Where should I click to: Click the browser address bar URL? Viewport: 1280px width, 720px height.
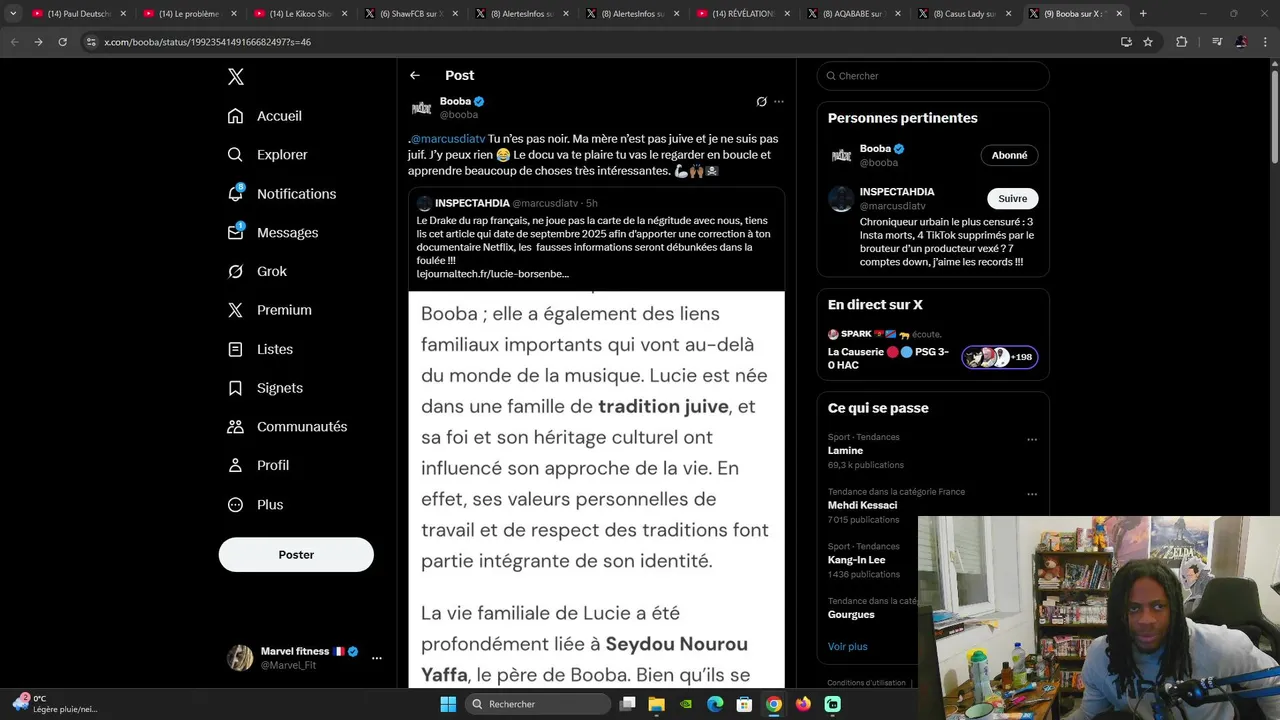pyautogui.click(x=207, y=42)
